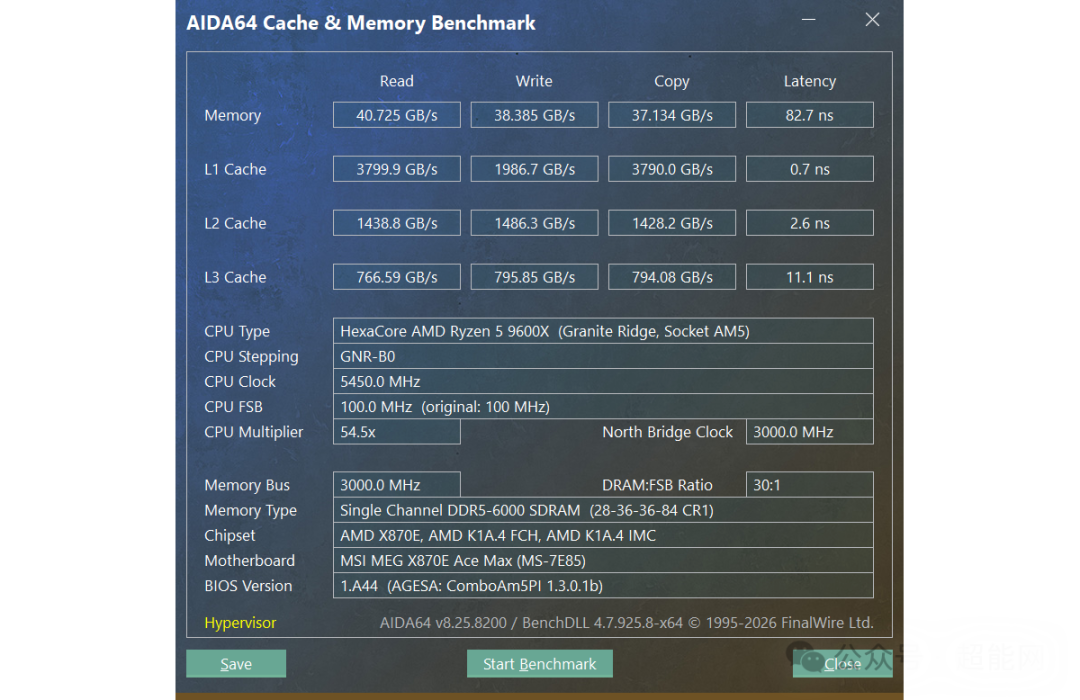Minimize the AIDA64 benchmark window
This screenshot has height=700, width=1080.
[809, 20]
